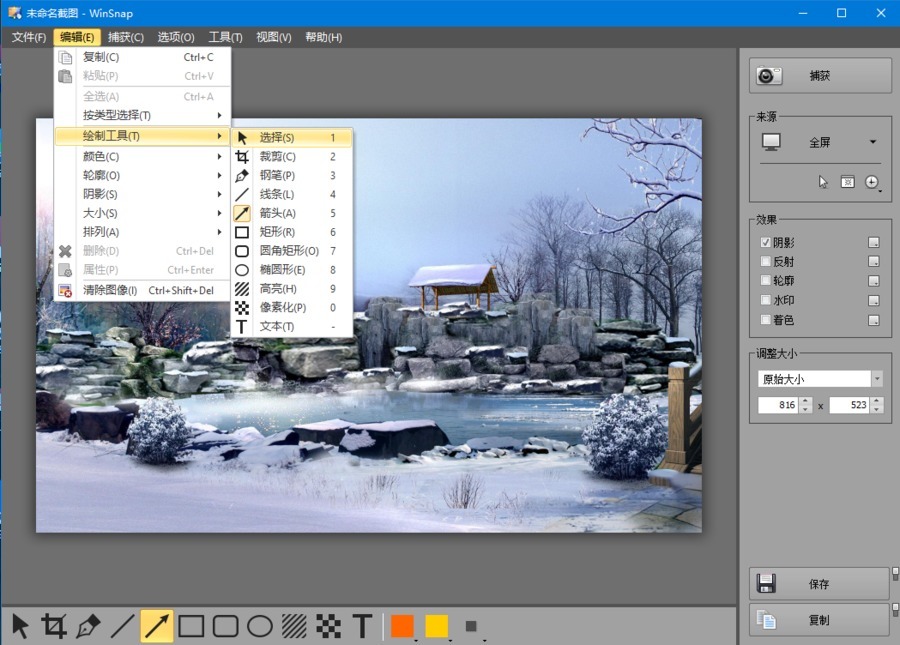
Task: Select the Rectangle tool in bottom toolbar
Action: 191,626
